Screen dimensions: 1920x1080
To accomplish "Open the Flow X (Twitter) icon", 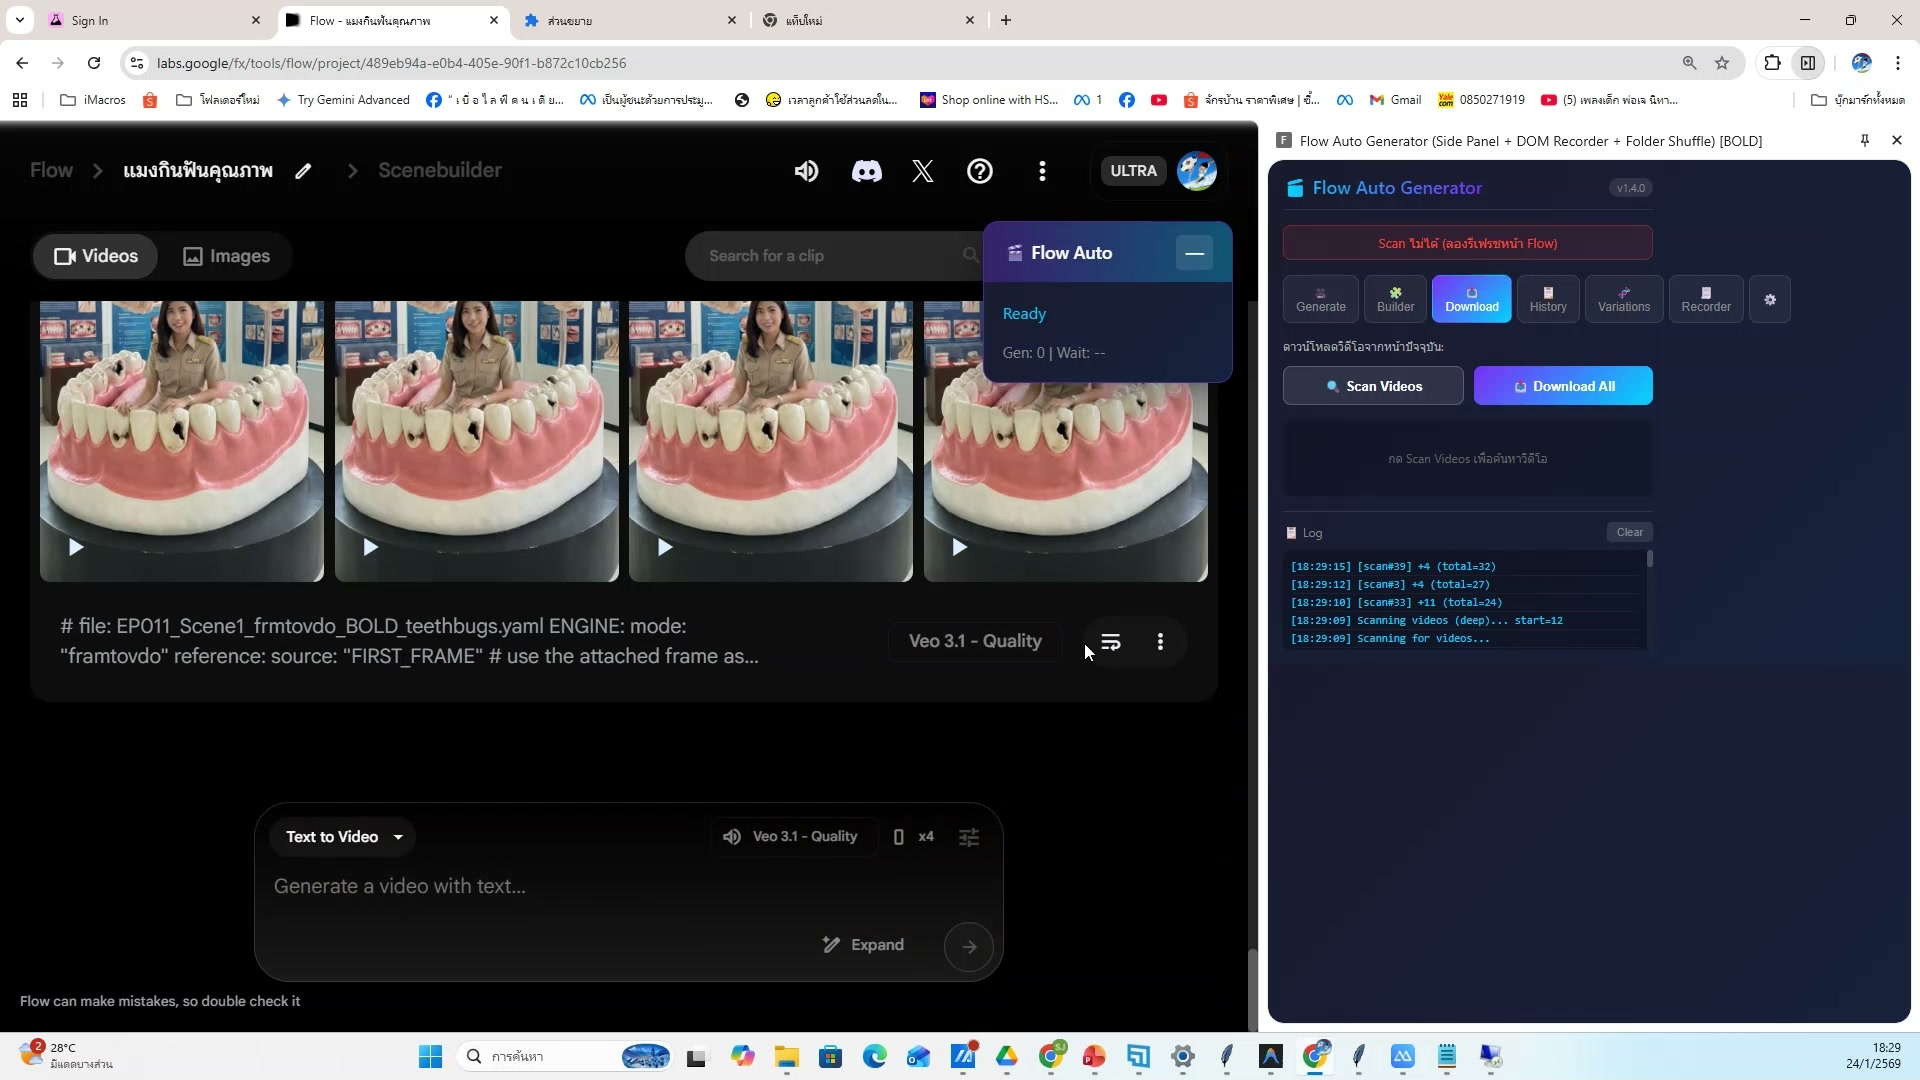I will click(922, 171).
